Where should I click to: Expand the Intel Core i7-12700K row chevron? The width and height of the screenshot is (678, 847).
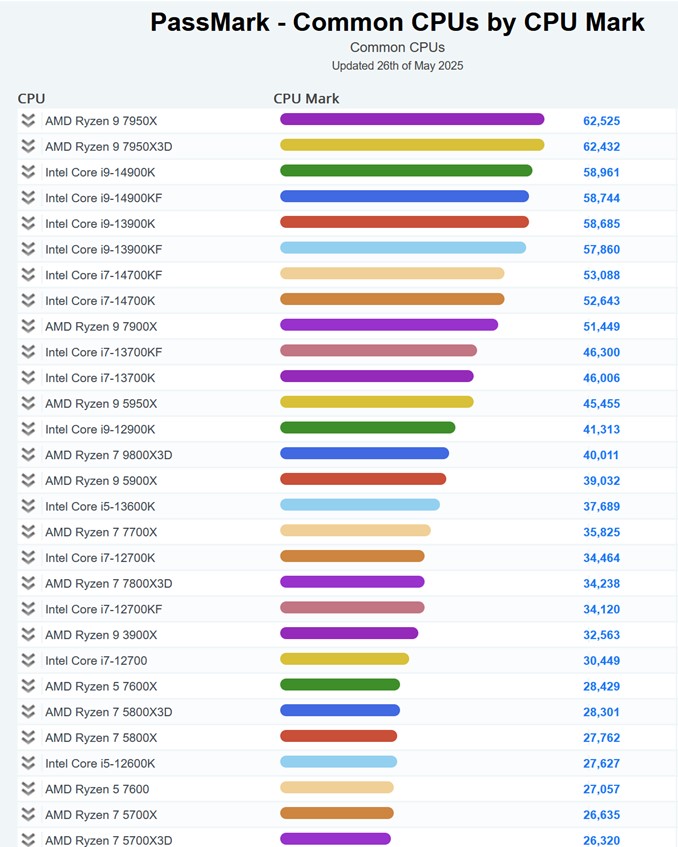[x=28, y=557]
